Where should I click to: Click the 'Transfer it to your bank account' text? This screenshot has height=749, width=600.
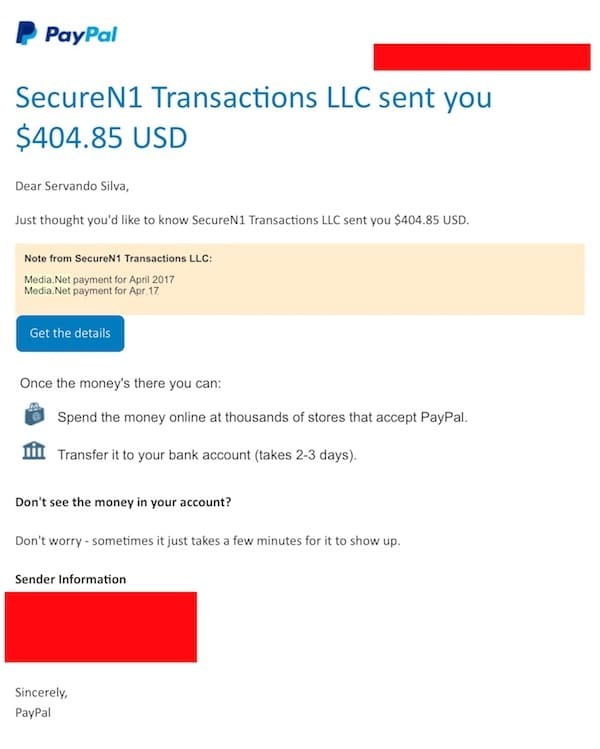207,454
